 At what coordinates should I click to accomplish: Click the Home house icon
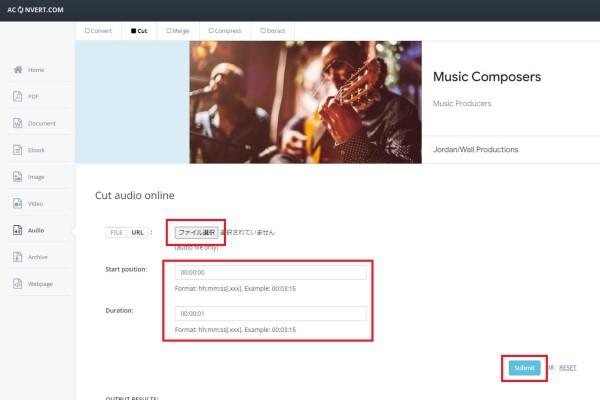tap(18, 70)
